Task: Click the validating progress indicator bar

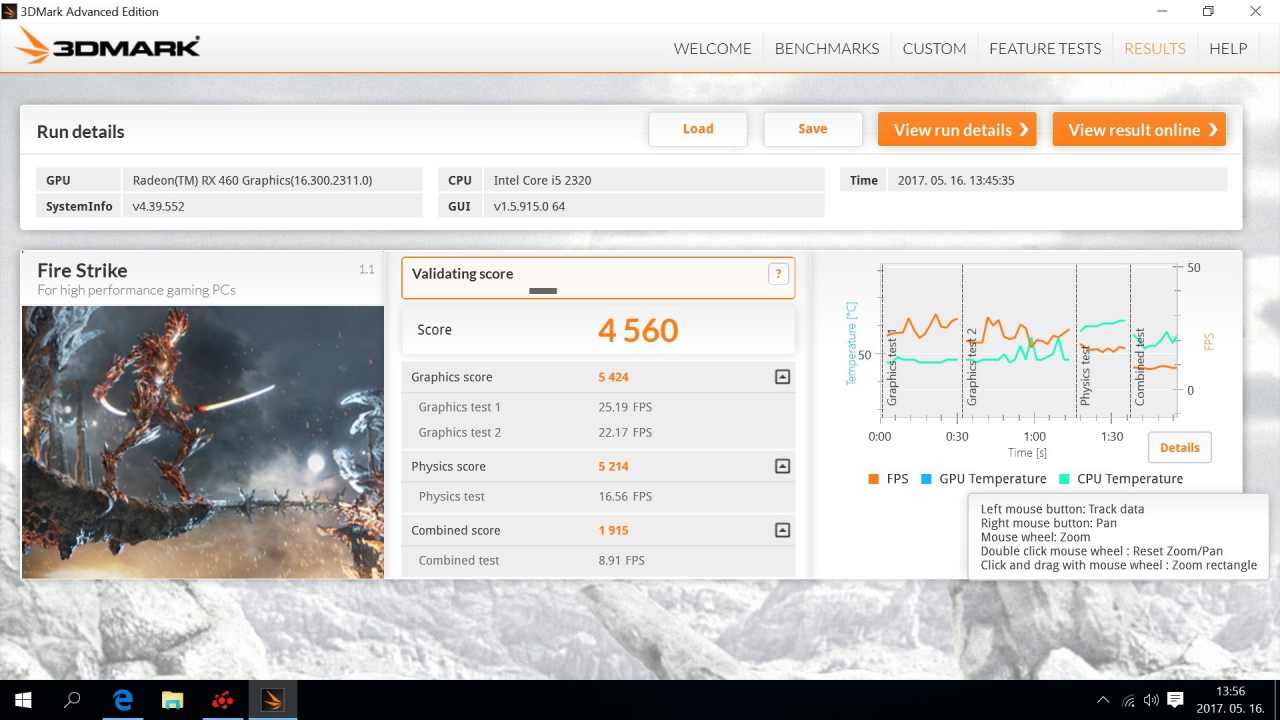Action: click(x=543, y=291)
